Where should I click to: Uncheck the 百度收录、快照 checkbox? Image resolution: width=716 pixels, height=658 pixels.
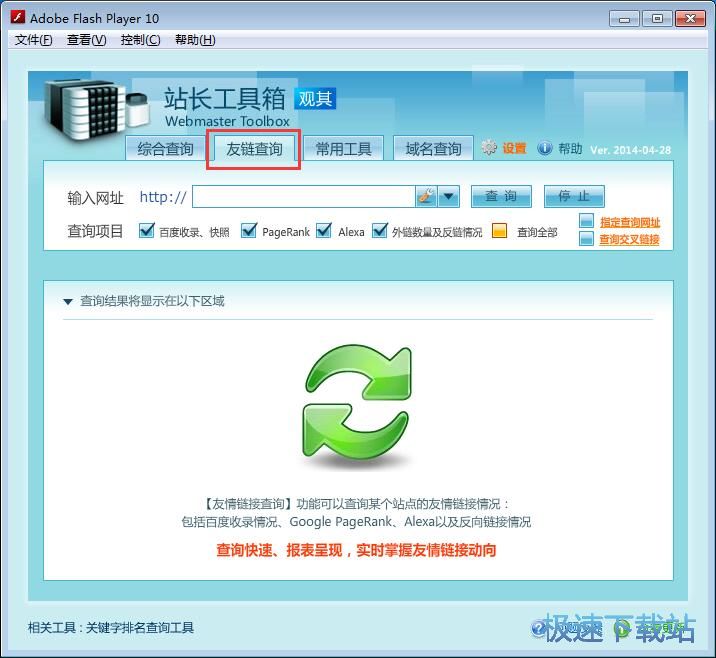tap(146, 231)
